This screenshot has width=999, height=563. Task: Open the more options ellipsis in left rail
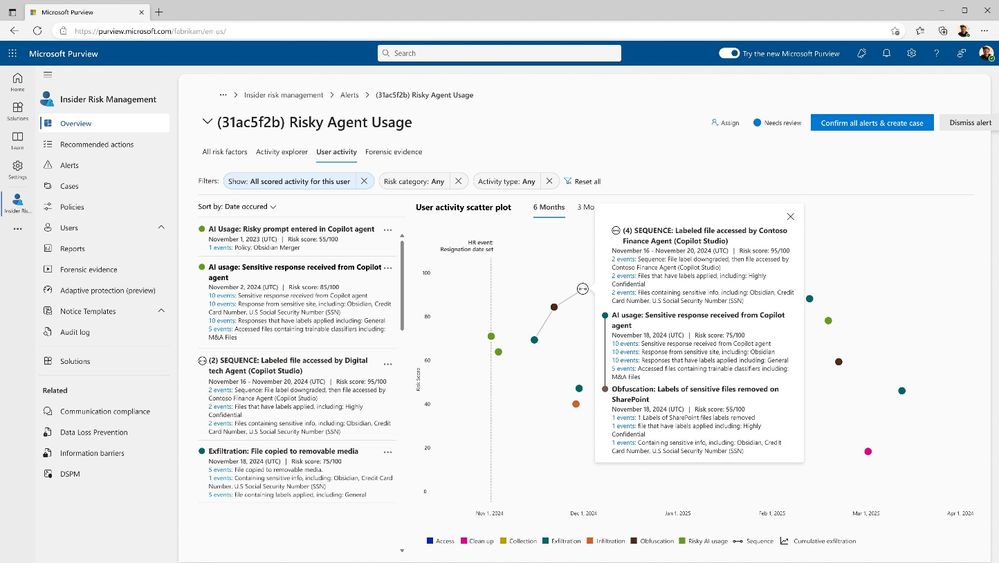[17, 229]
